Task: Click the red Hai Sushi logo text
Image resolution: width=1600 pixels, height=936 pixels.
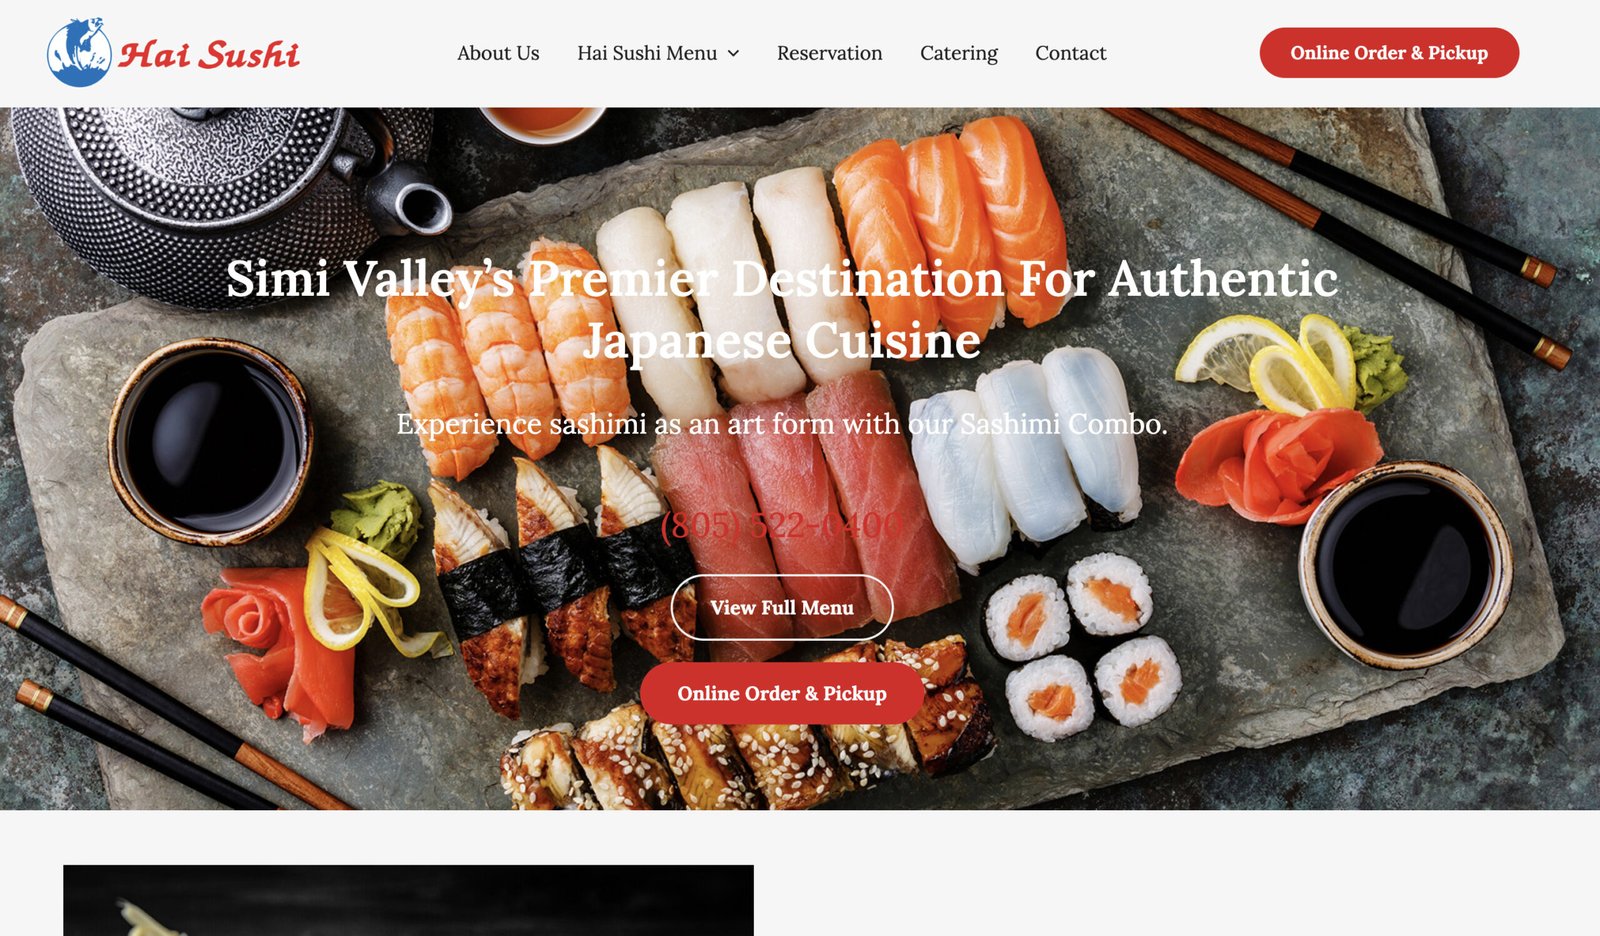Action: tap(209, 54)
